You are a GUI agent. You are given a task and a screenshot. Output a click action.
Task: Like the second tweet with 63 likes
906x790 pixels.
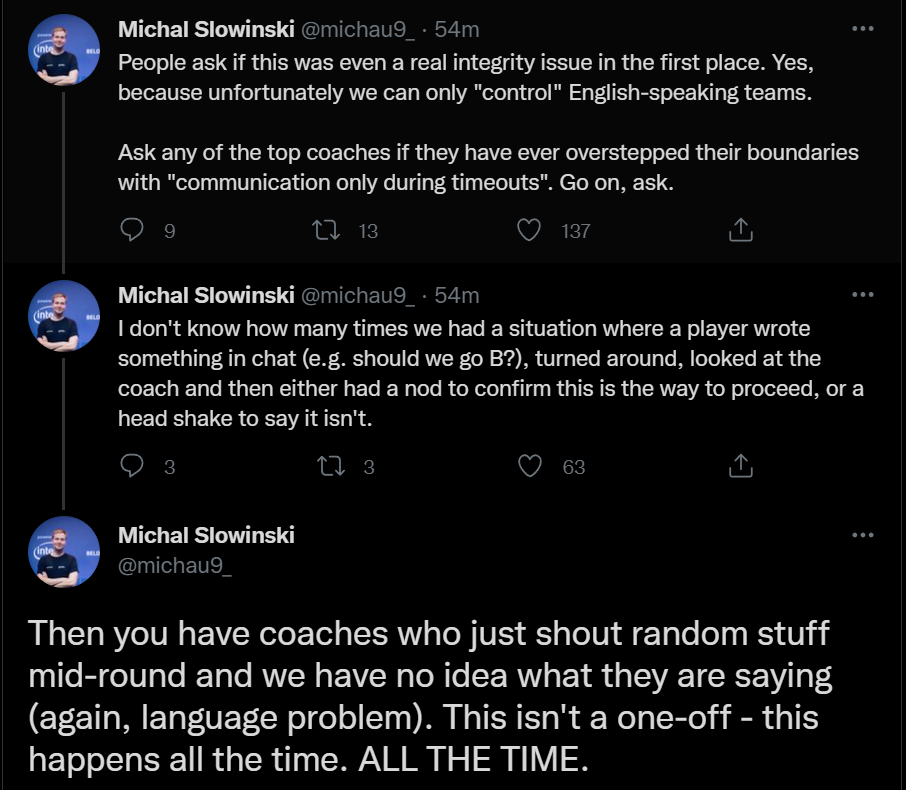coord(530,466)
